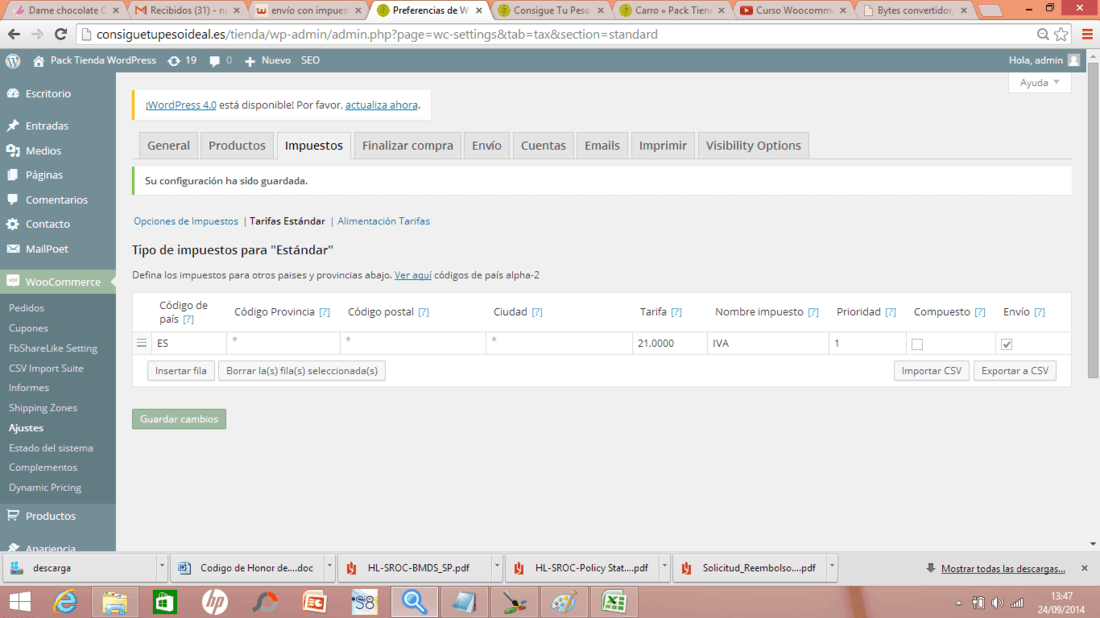This screenshot has height=618, width=1100.
Task: Switch to the General settings tab
Action: tap(168, 145)
